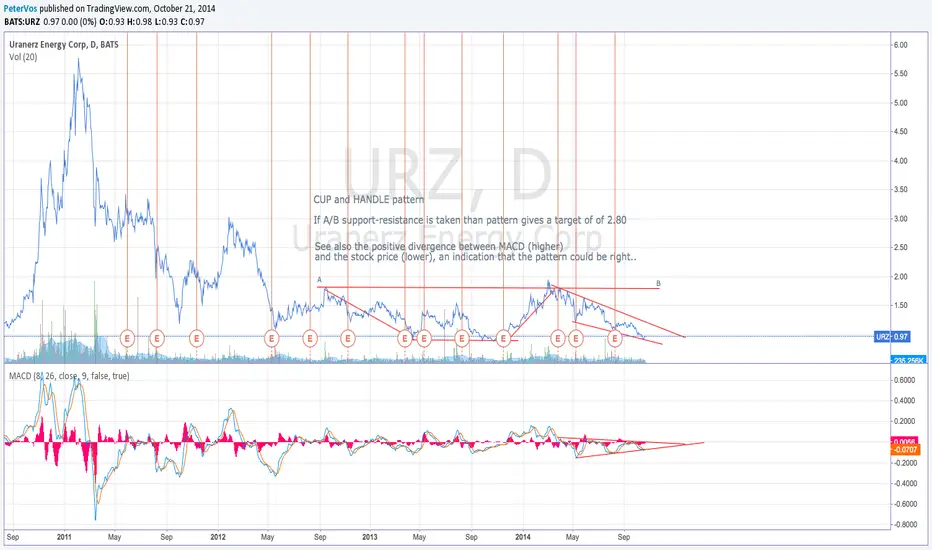932x550 pixels.
Task: Click the 'October 21, 2014' publish date text
Action: click(x=184, y=9)
